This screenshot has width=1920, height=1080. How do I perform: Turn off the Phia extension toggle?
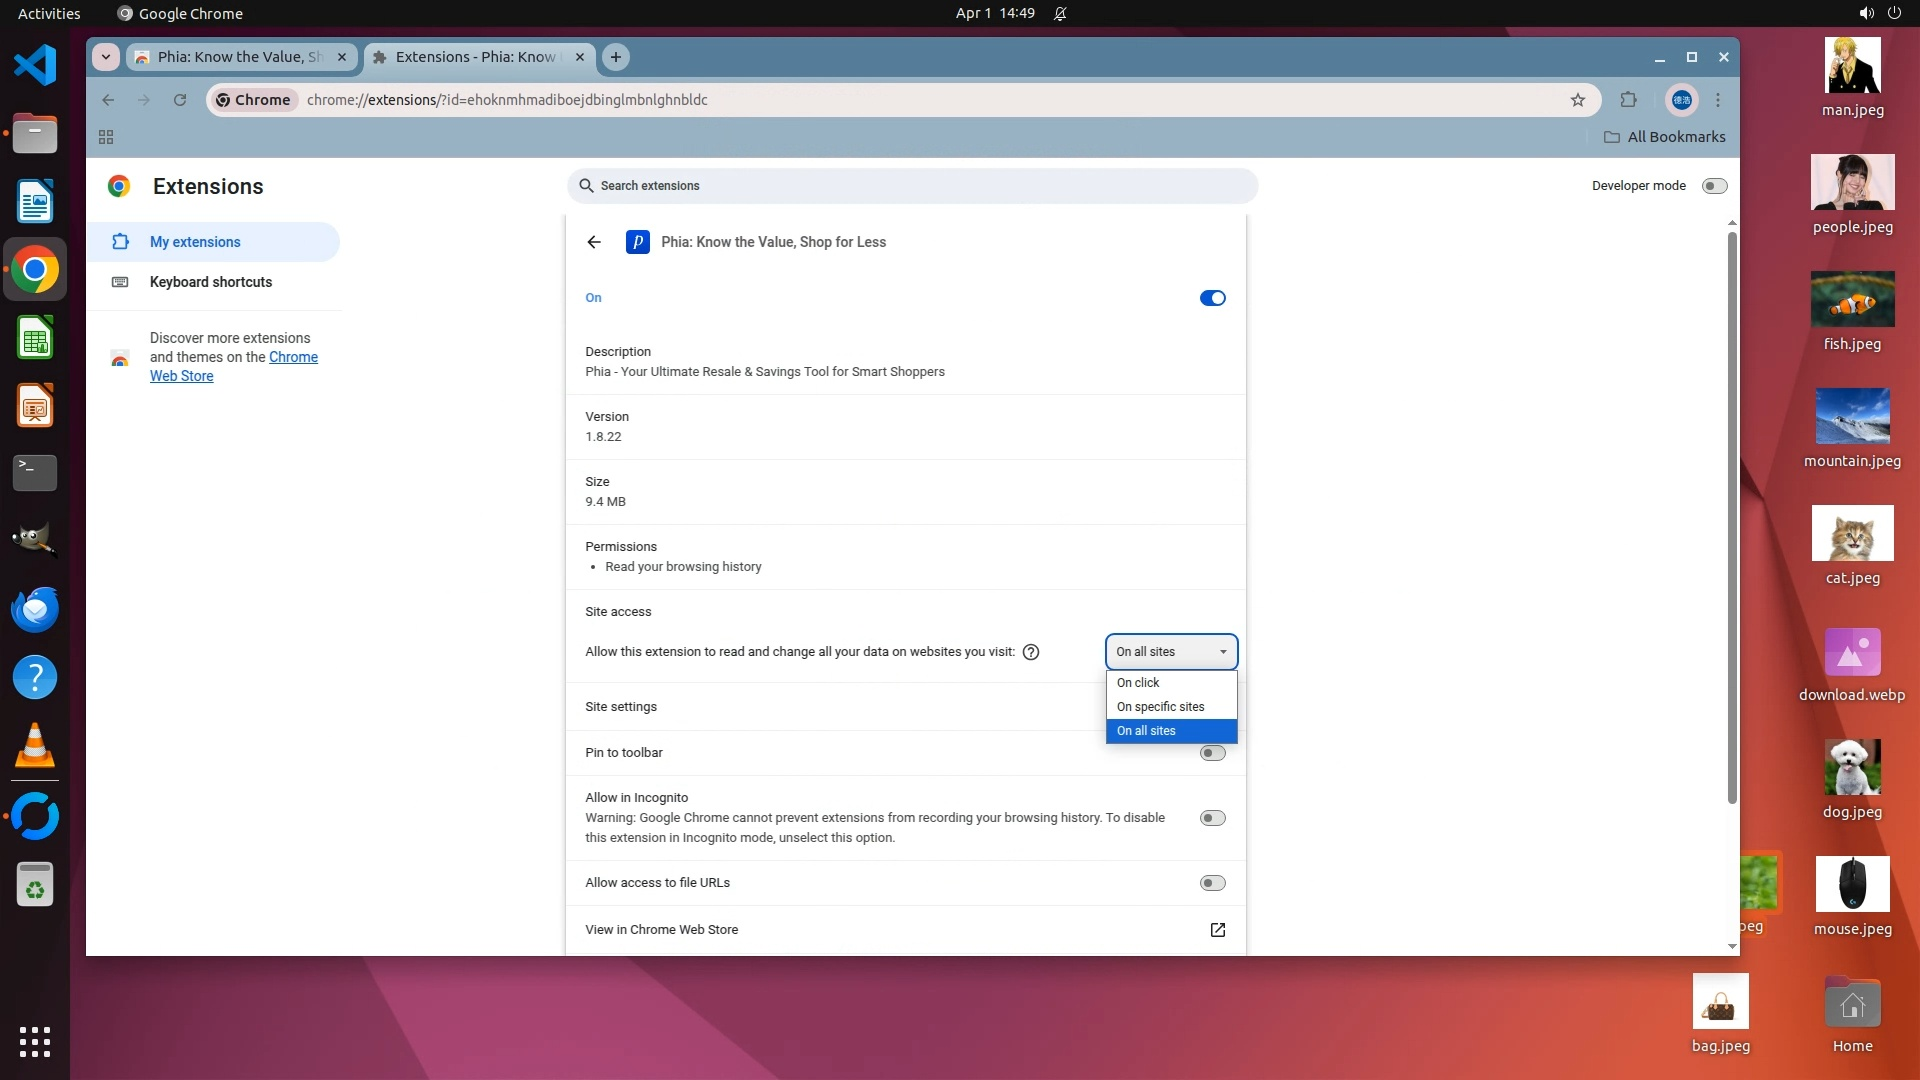click(1212, 298)
